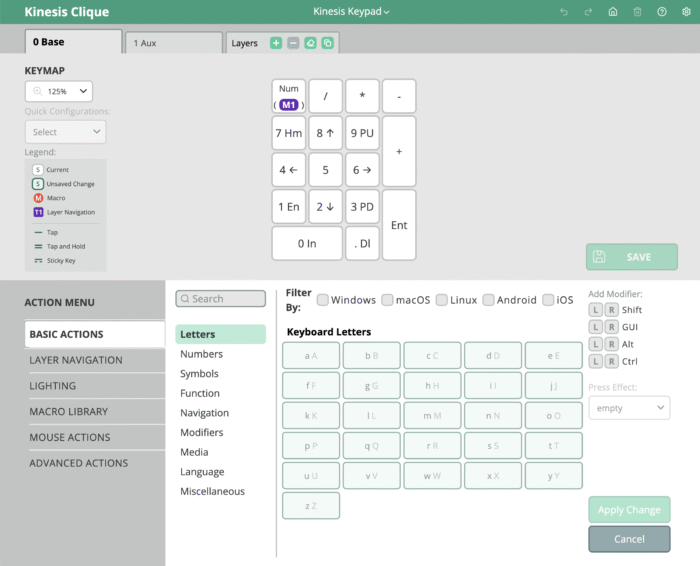Screen dimensions: 700x566
Task: Select the Ent key on keypad
Action: tap(399, 225)
